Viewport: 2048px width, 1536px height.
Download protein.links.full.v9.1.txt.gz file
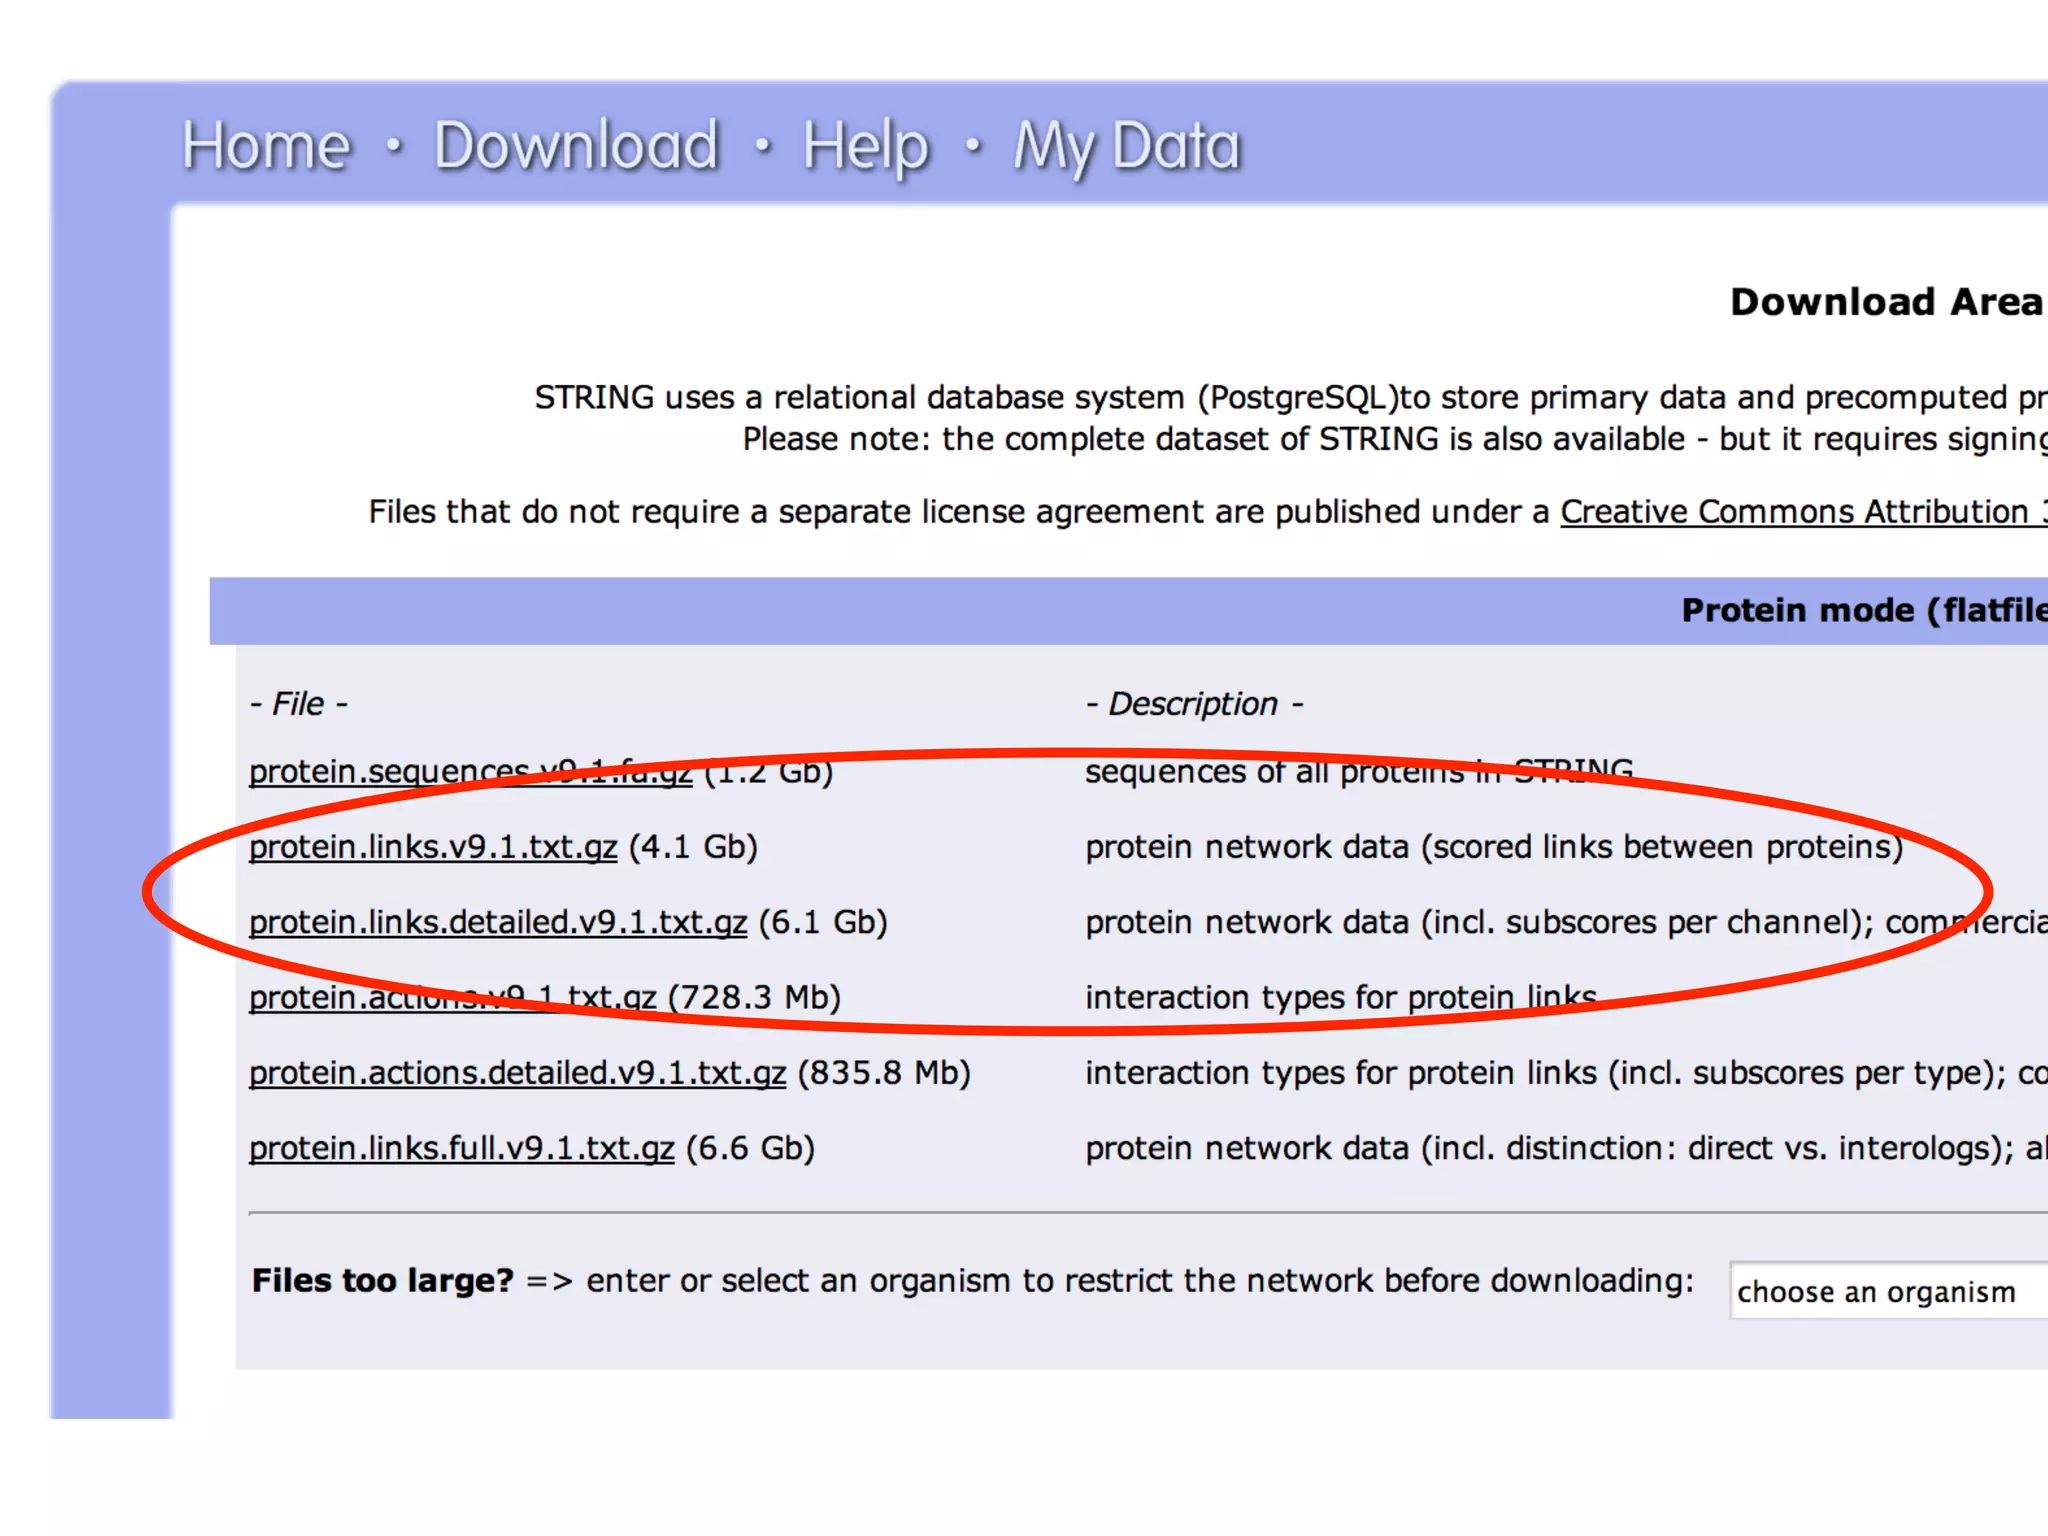[461, 1148]
